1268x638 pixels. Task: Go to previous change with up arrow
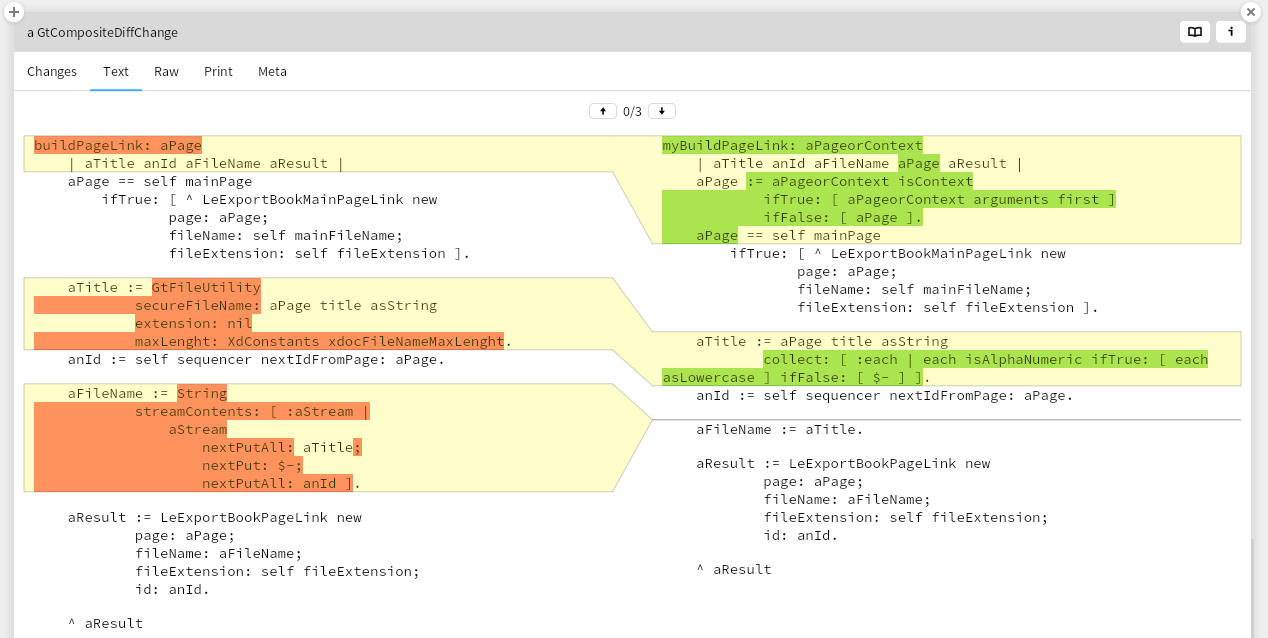coord(602,111)
